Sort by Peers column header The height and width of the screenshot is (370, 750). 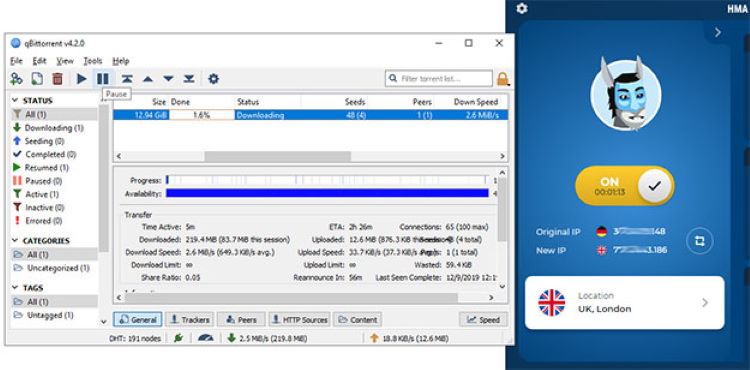[422, 102]
